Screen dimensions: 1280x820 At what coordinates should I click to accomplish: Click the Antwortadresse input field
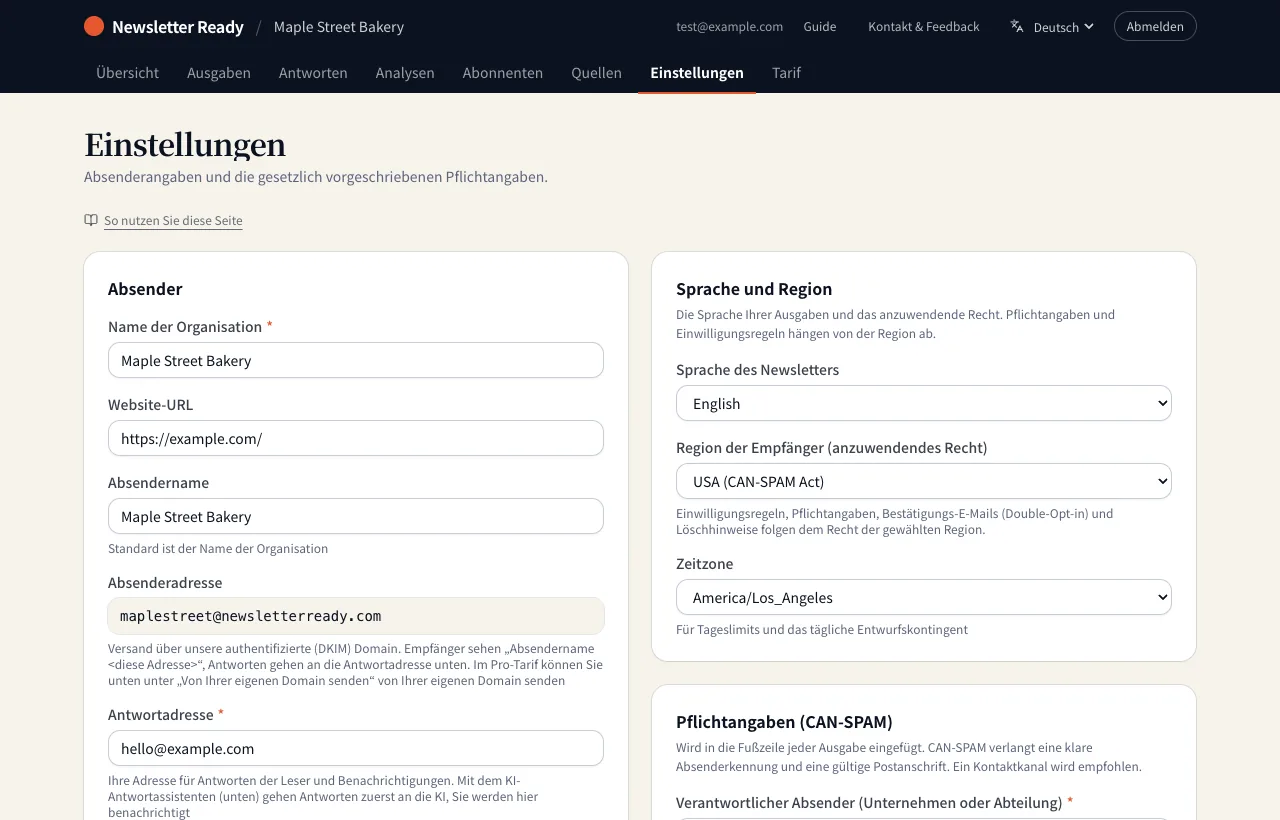tap(356, 748)
